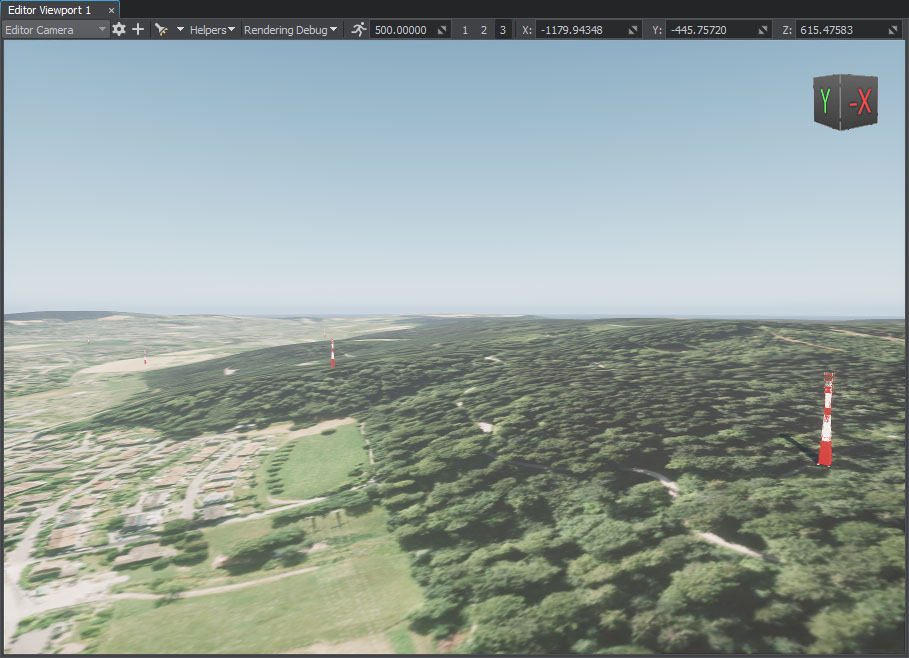Open the Editor Camera dropdown
Screen dimensions: 909x658
(55, 30)
